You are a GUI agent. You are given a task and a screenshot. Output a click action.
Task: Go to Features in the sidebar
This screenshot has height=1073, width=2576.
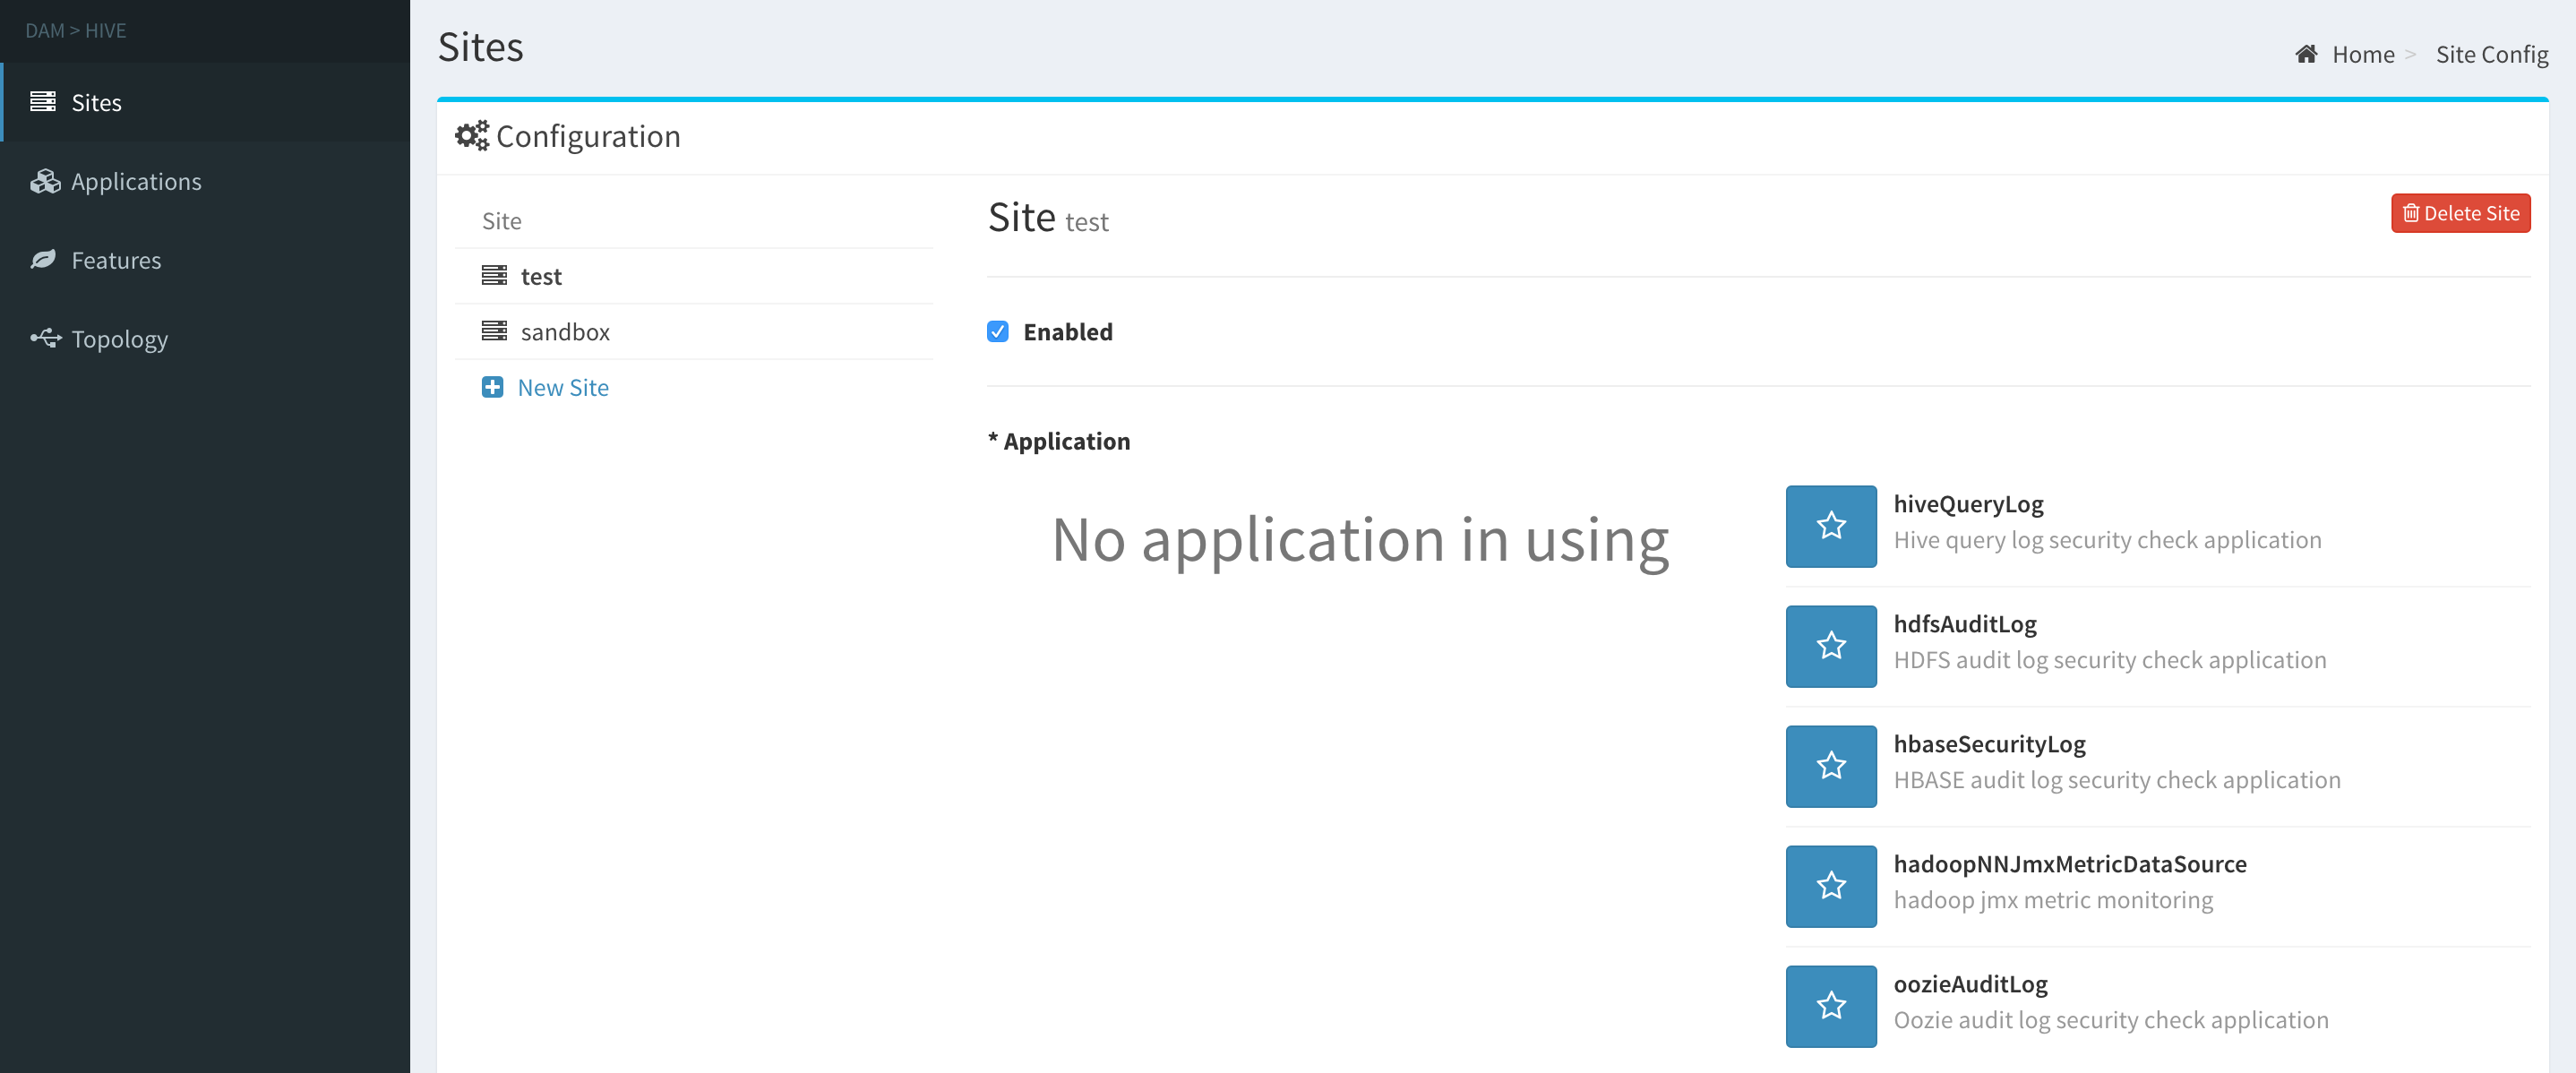click(116, 261)
